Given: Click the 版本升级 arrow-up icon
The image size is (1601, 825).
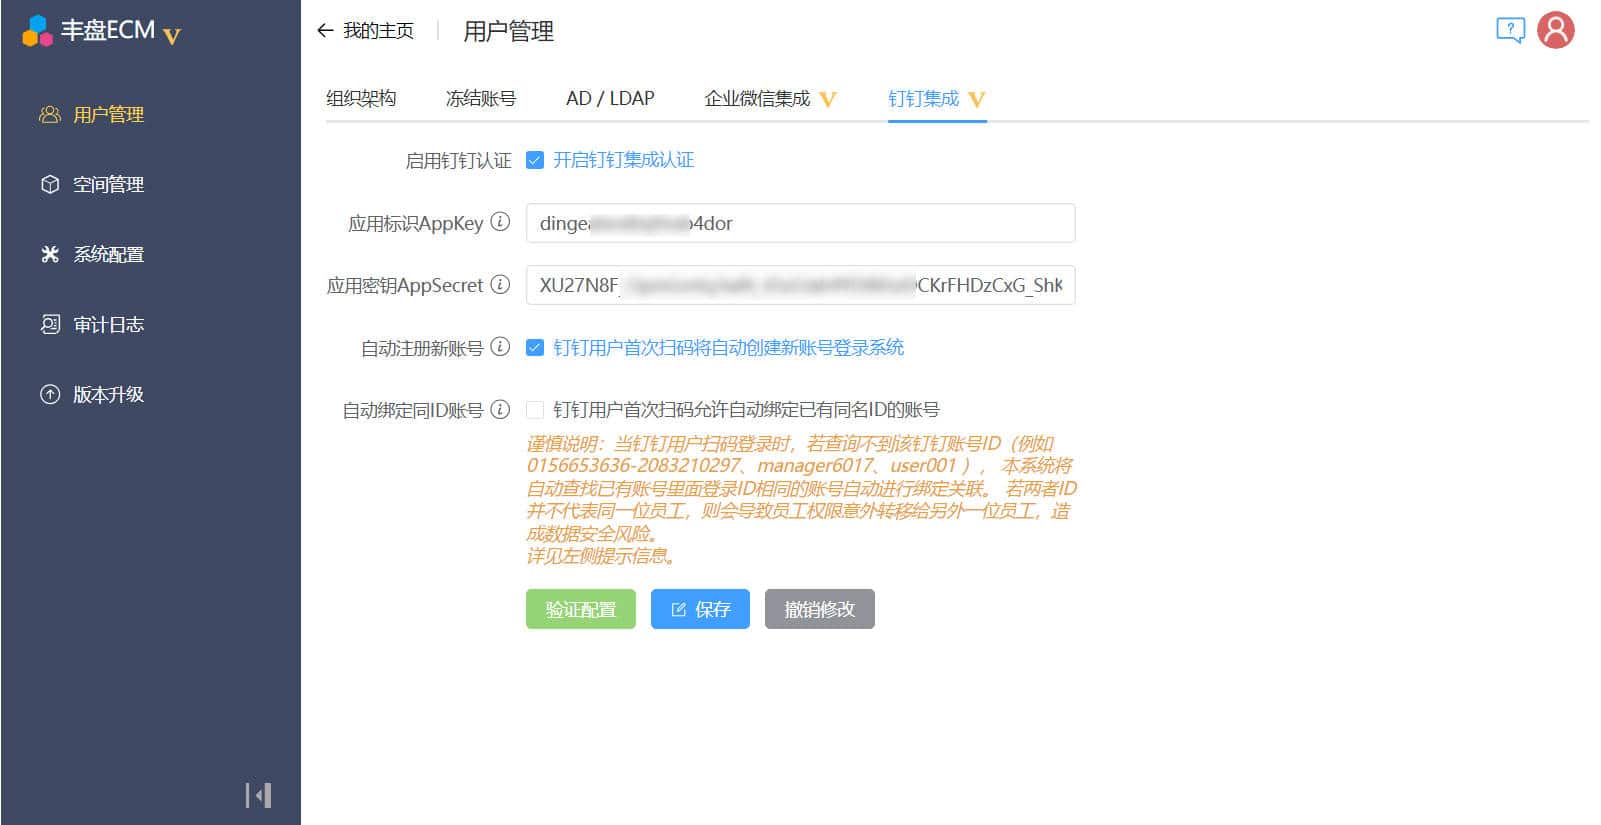Looking at the screenshot, I should tap(50, 394).
